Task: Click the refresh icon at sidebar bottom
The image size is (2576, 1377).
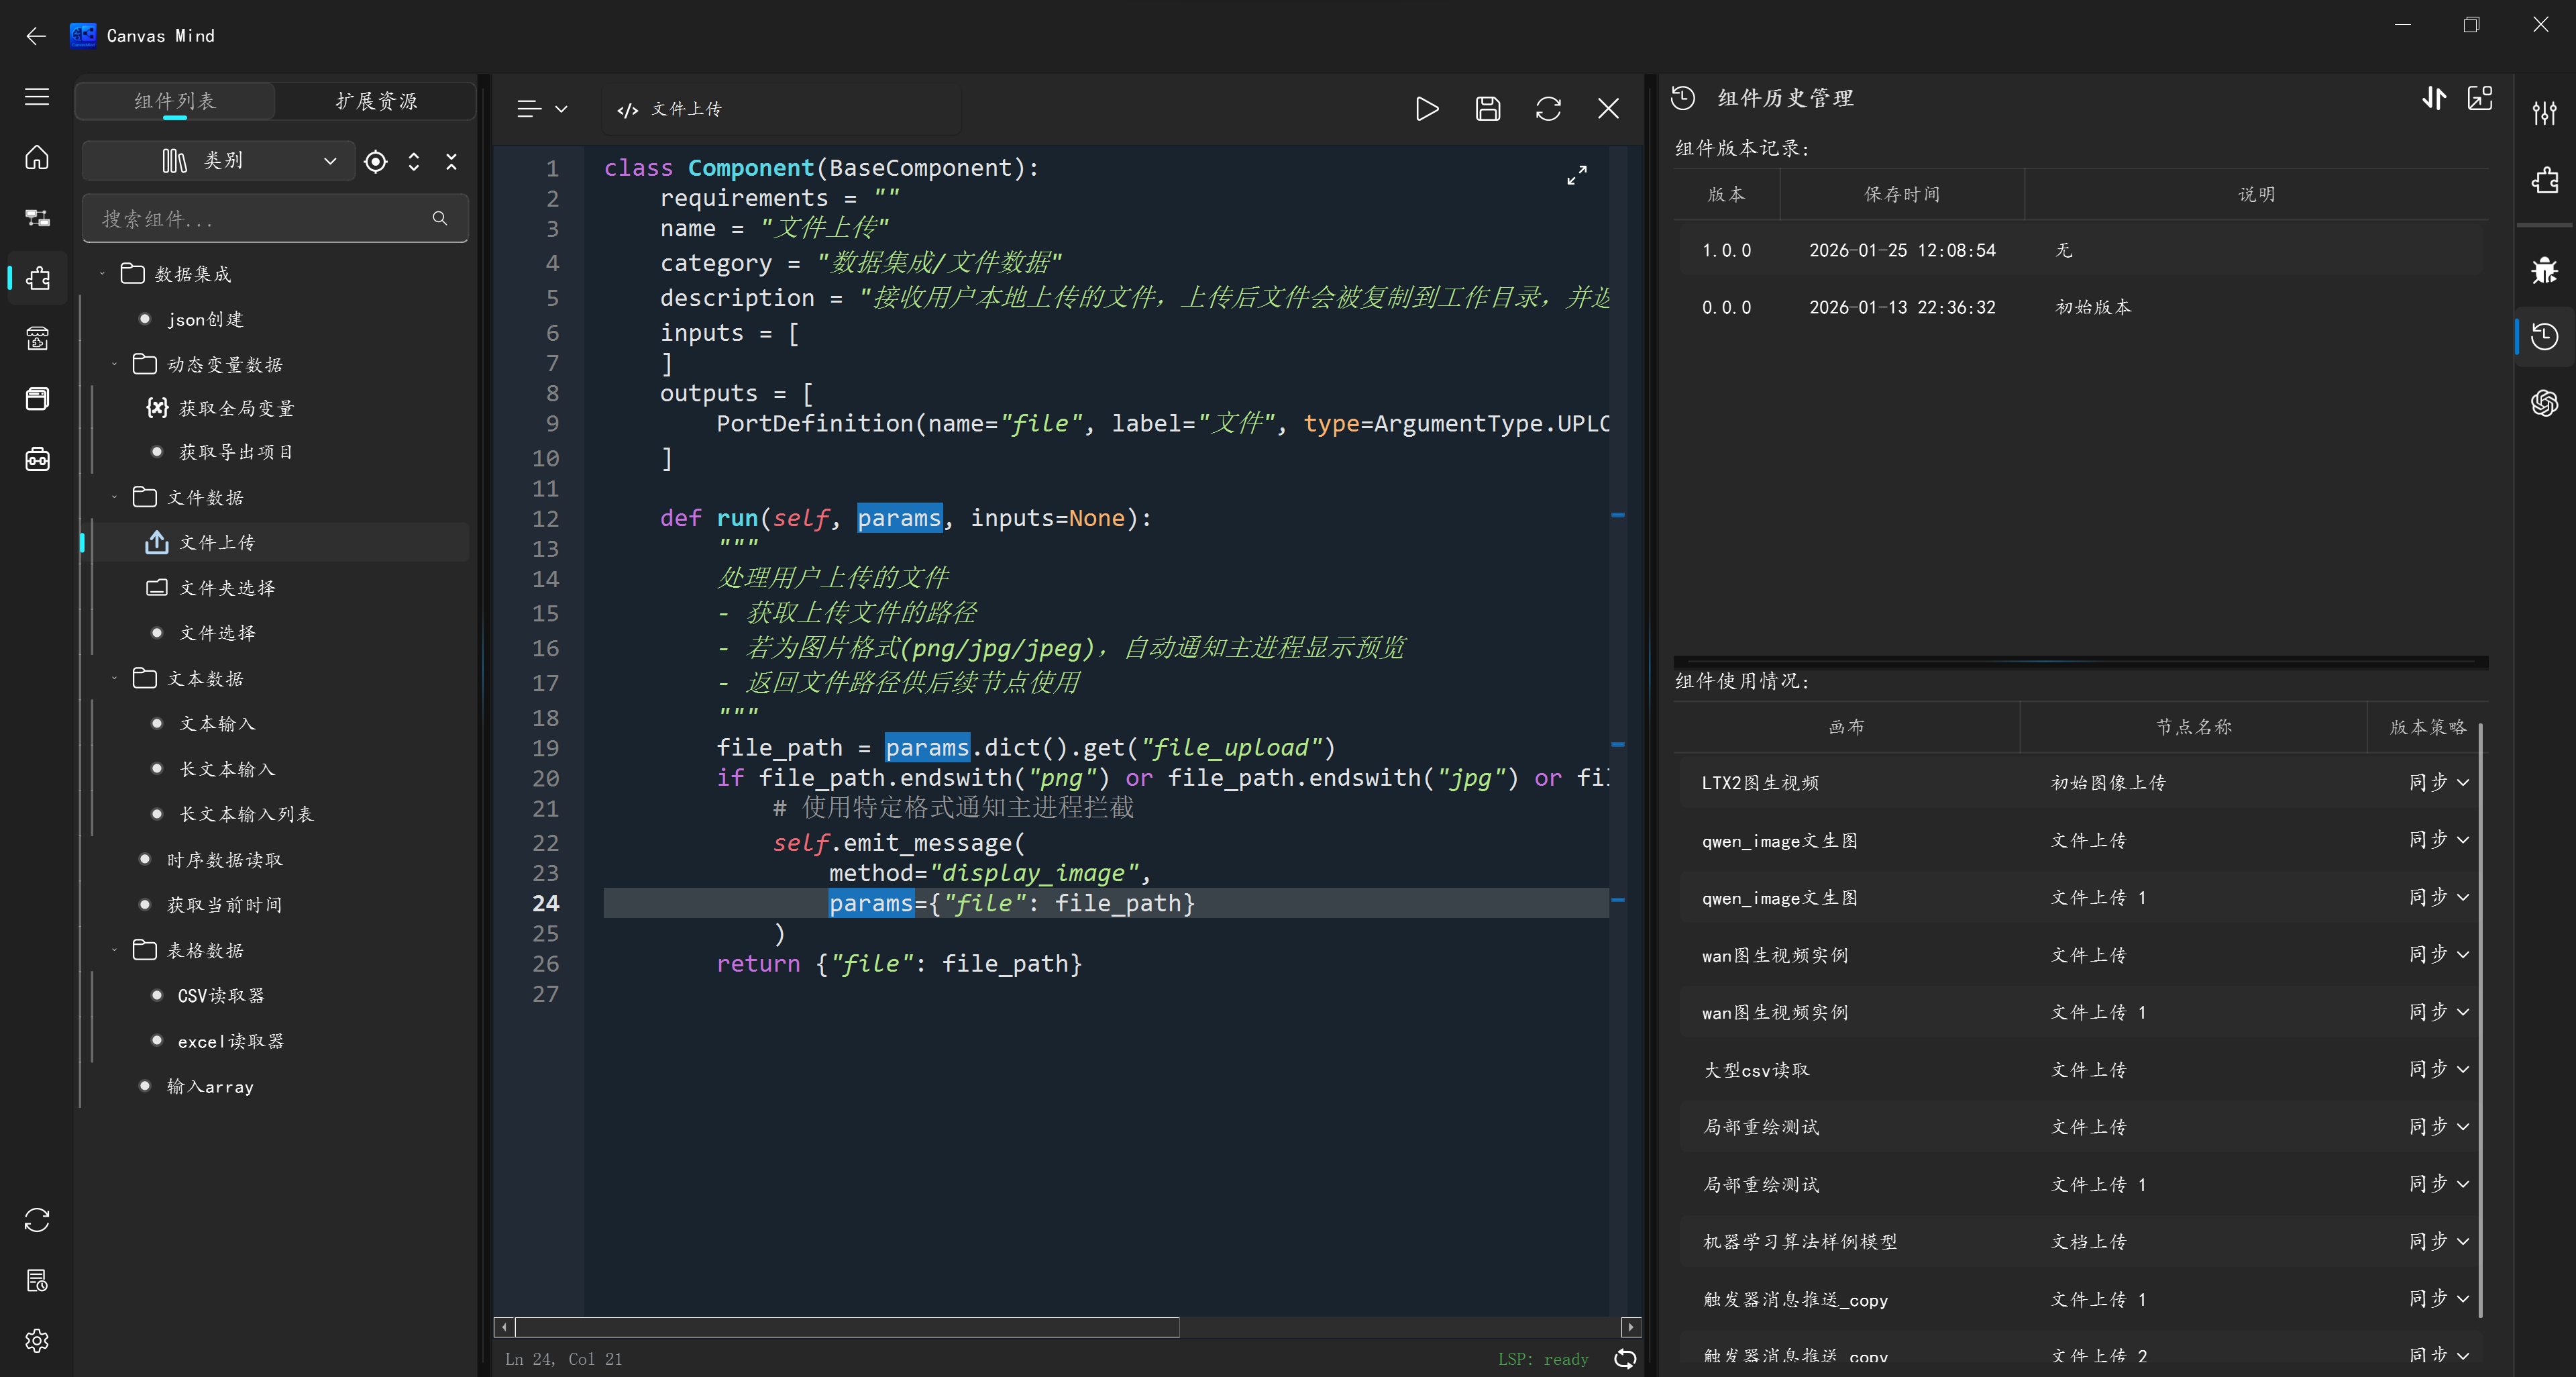Action: pyautogui.click(x=37, y=1220)
